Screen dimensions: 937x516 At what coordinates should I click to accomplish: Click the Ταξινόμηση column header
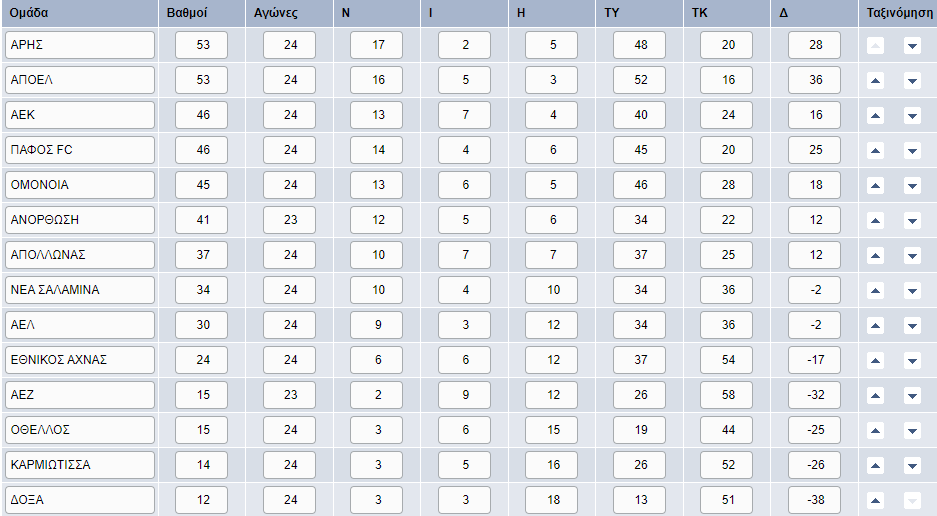click(899, 13)
